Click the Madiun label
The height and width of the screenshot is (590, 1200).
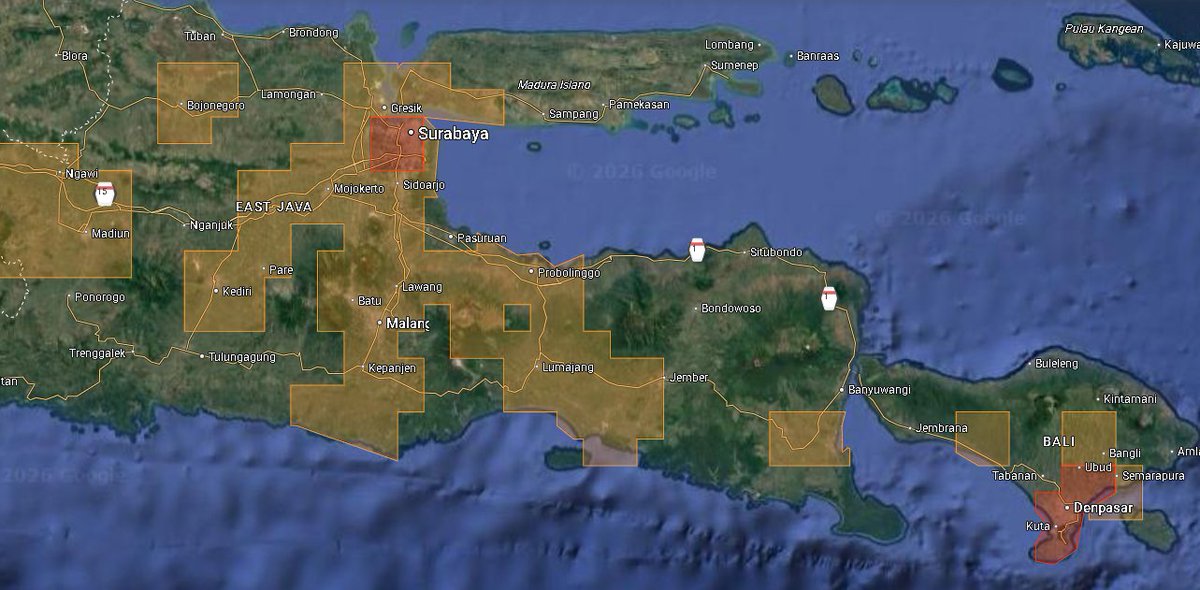click(x=110, y=233)
